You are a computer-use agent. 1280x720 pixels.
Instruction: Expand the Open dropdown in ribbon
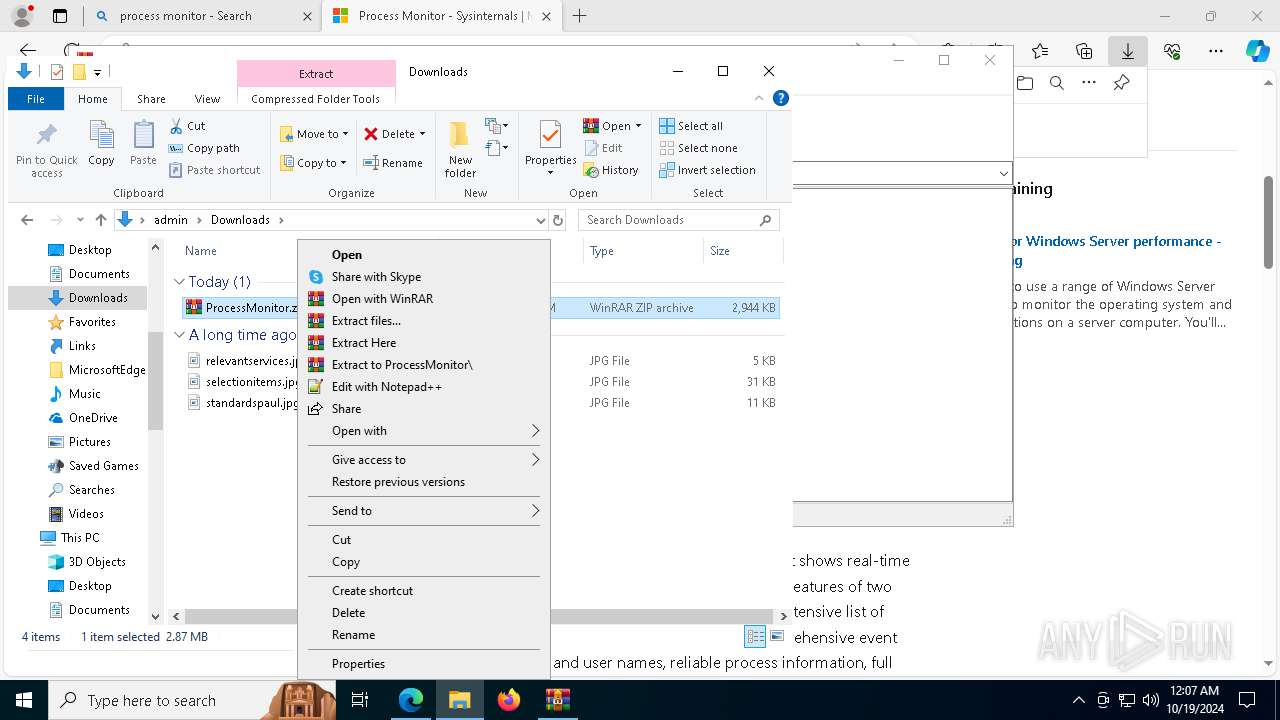[x=612, y=126]
